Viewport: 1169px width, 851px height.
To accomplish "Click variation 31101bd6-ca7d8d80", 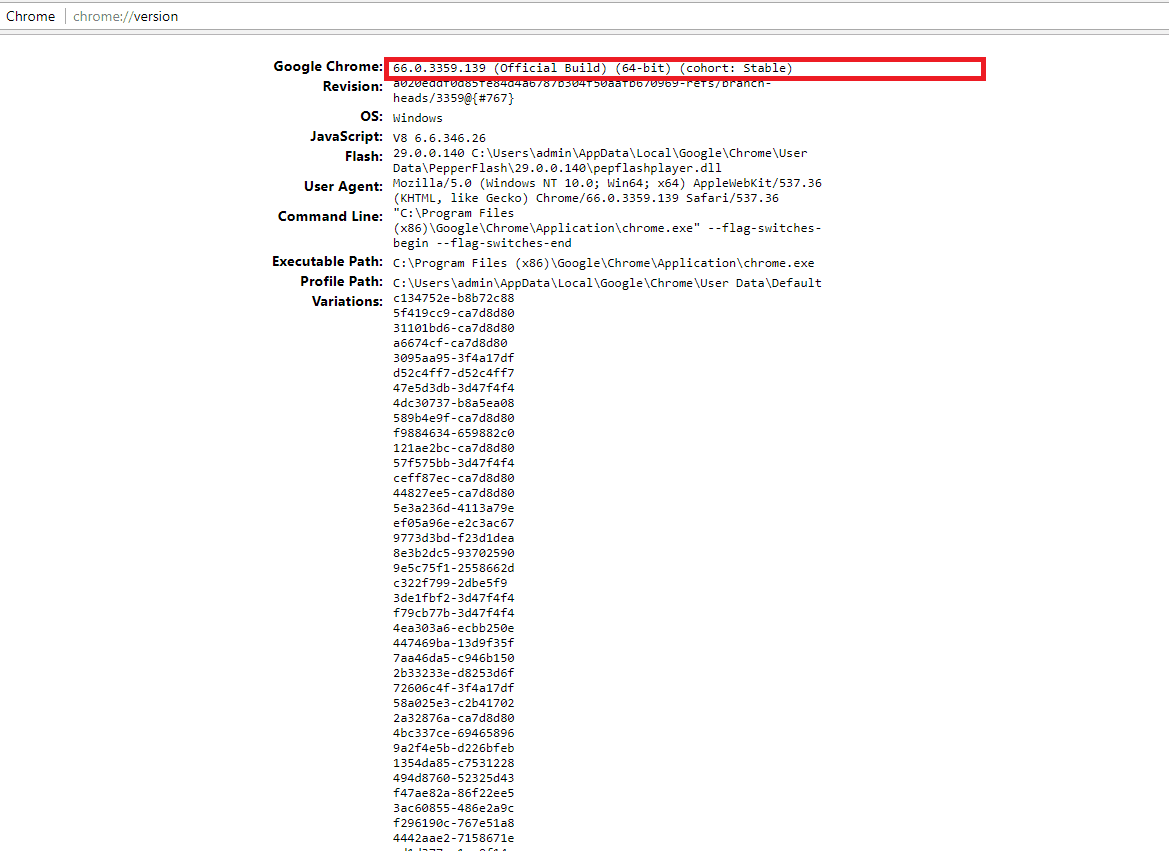I will tap(453, 328).
